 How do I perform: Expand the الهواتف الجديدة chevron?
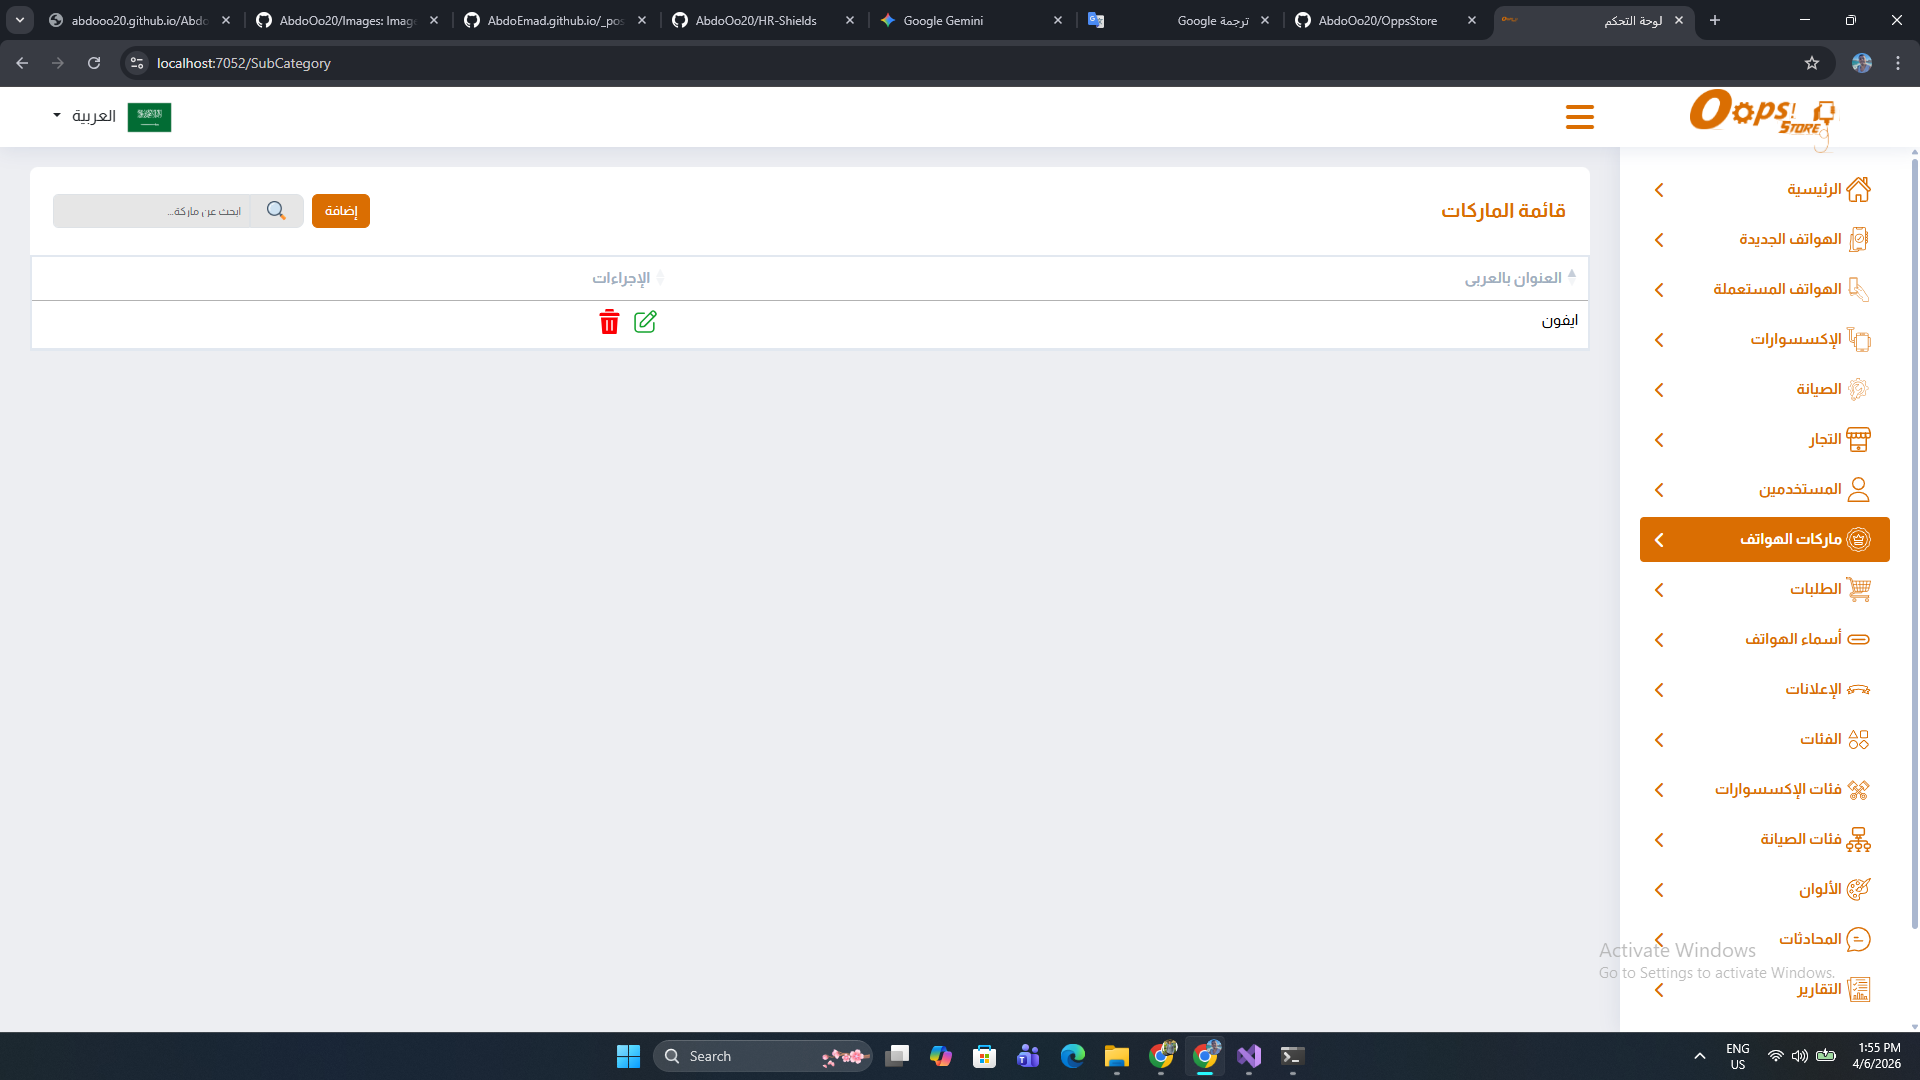(x=1659, y=240)
